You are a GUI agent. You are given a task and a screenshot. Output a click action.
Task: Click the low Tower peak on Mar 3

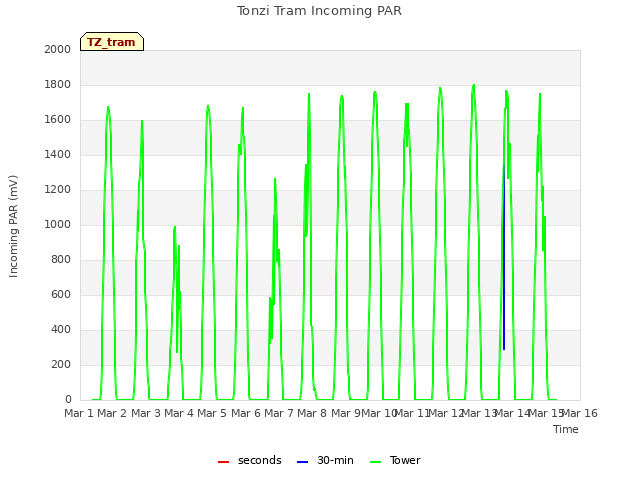(x=175, y=227)
